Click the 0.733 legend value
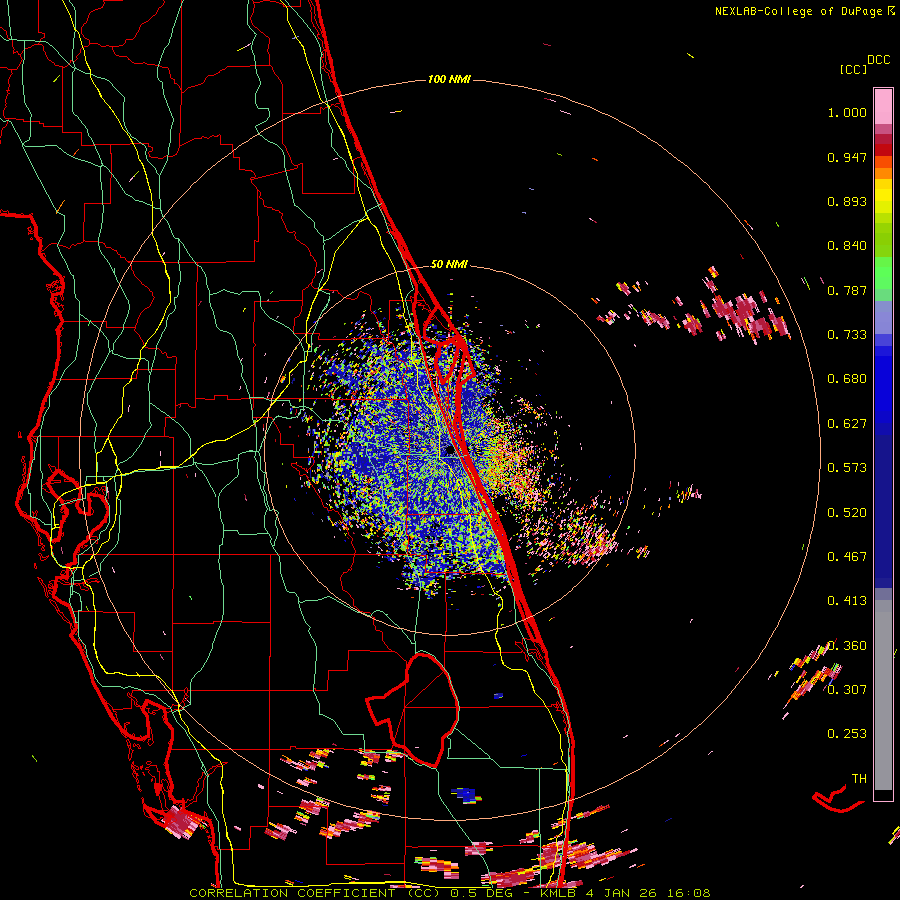900x900 pixels. [x=847, y=335]
